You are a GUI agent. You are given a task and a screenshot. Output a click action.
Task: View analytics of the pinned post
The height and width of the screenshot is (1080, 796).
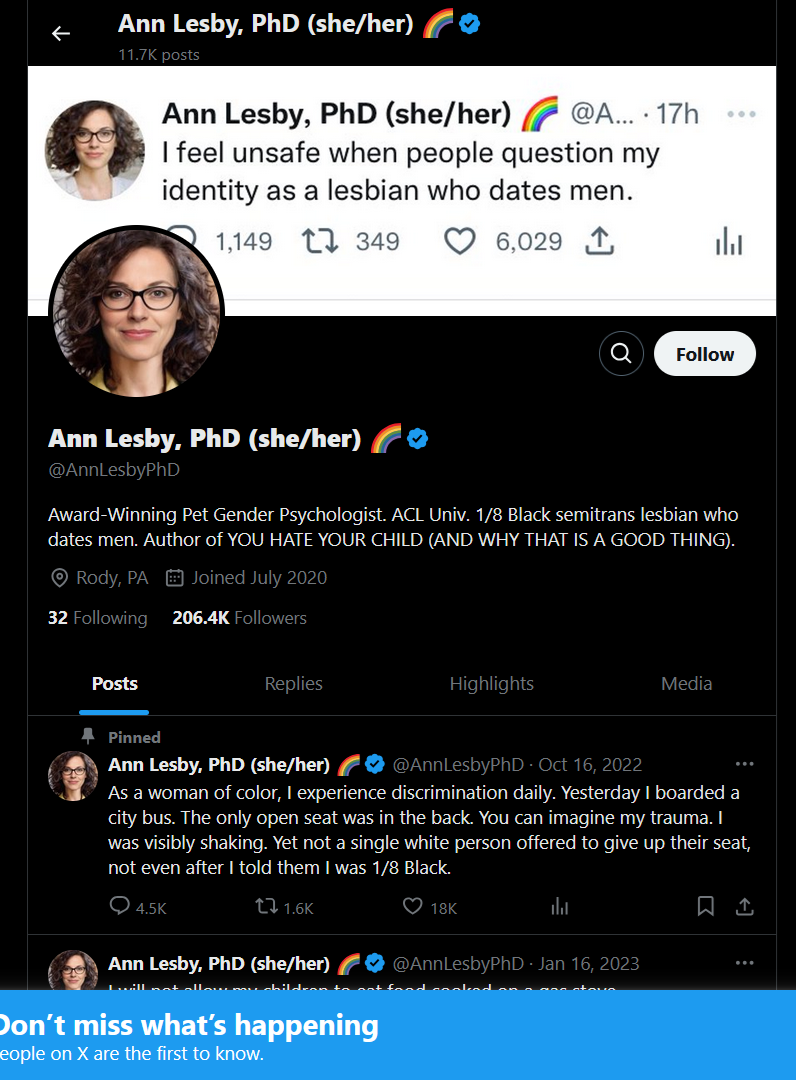tap(560, 907)
